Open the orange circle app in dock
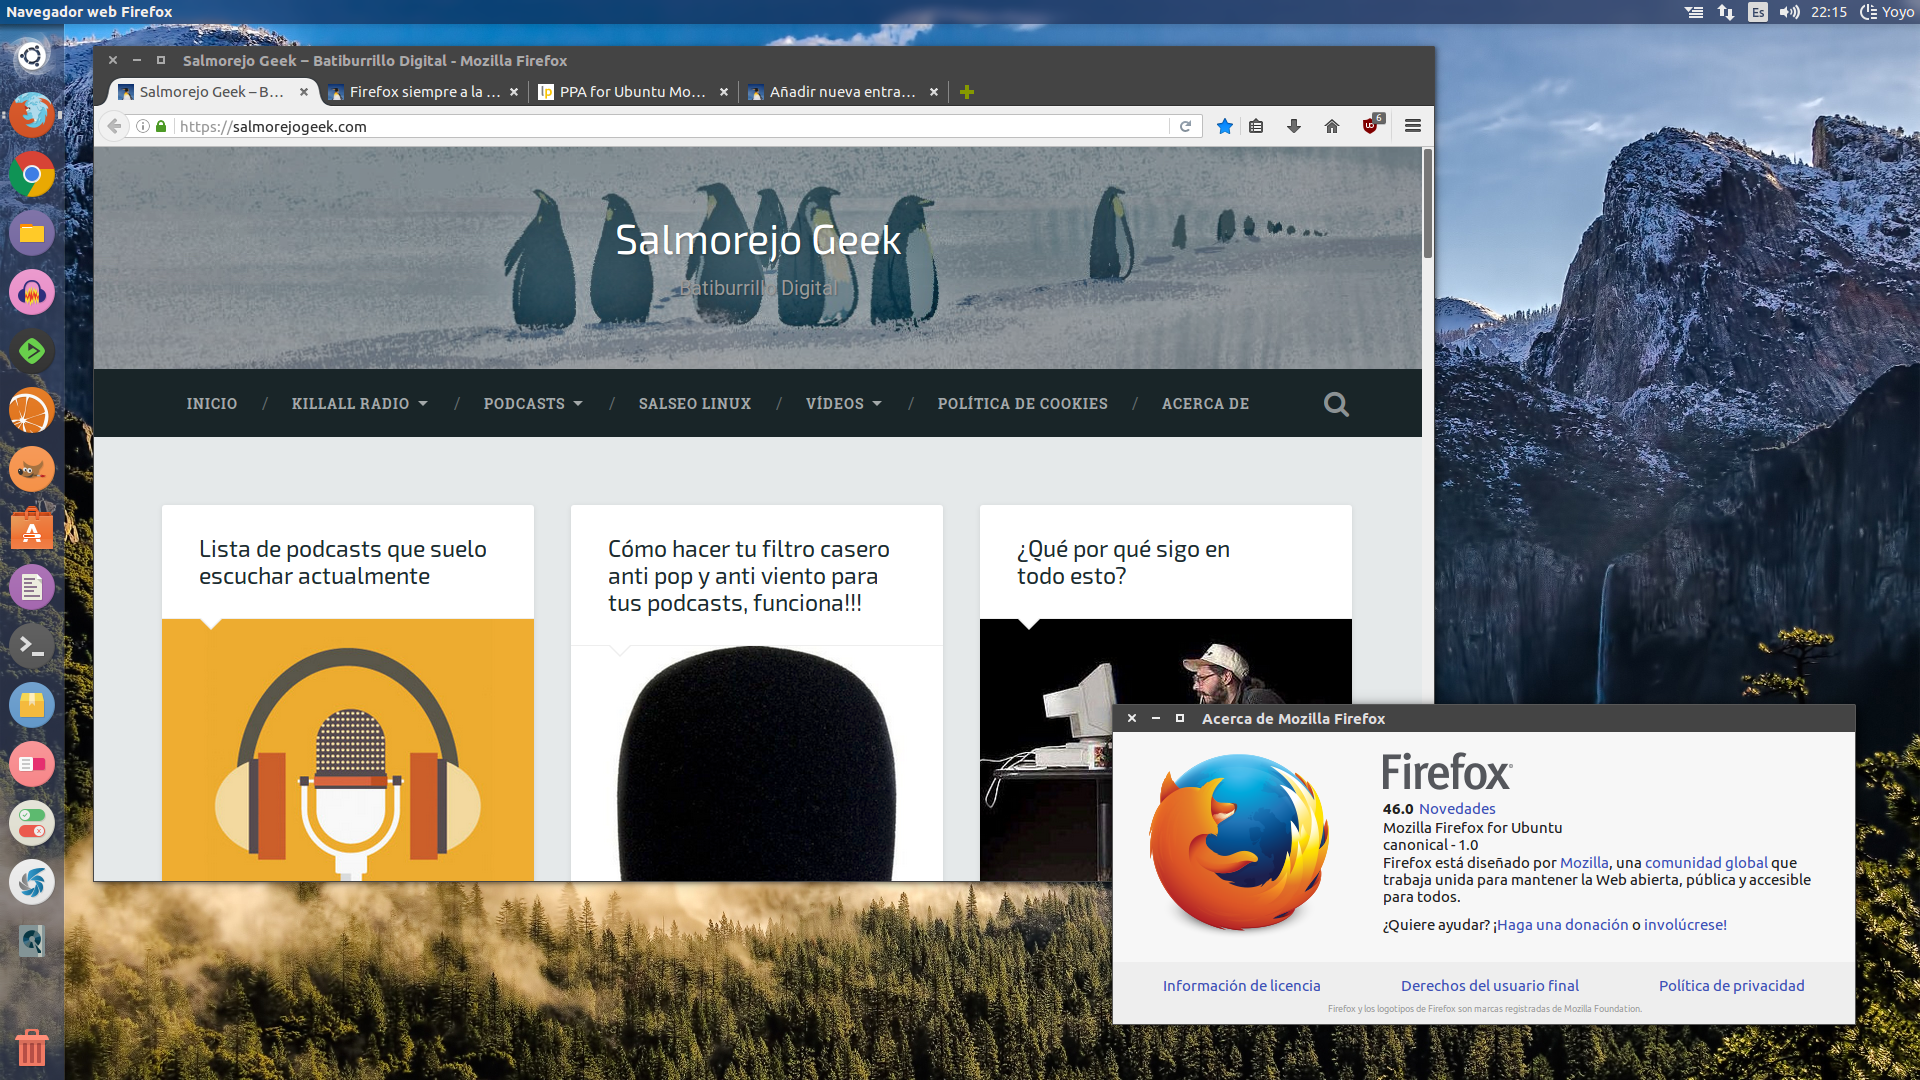 [x=32, y=410]
